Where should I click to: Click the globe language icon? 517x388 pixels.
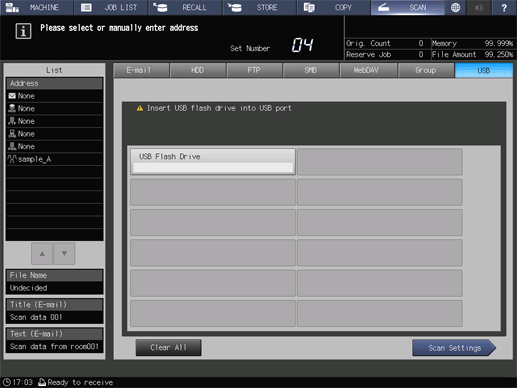pos(455,8)
